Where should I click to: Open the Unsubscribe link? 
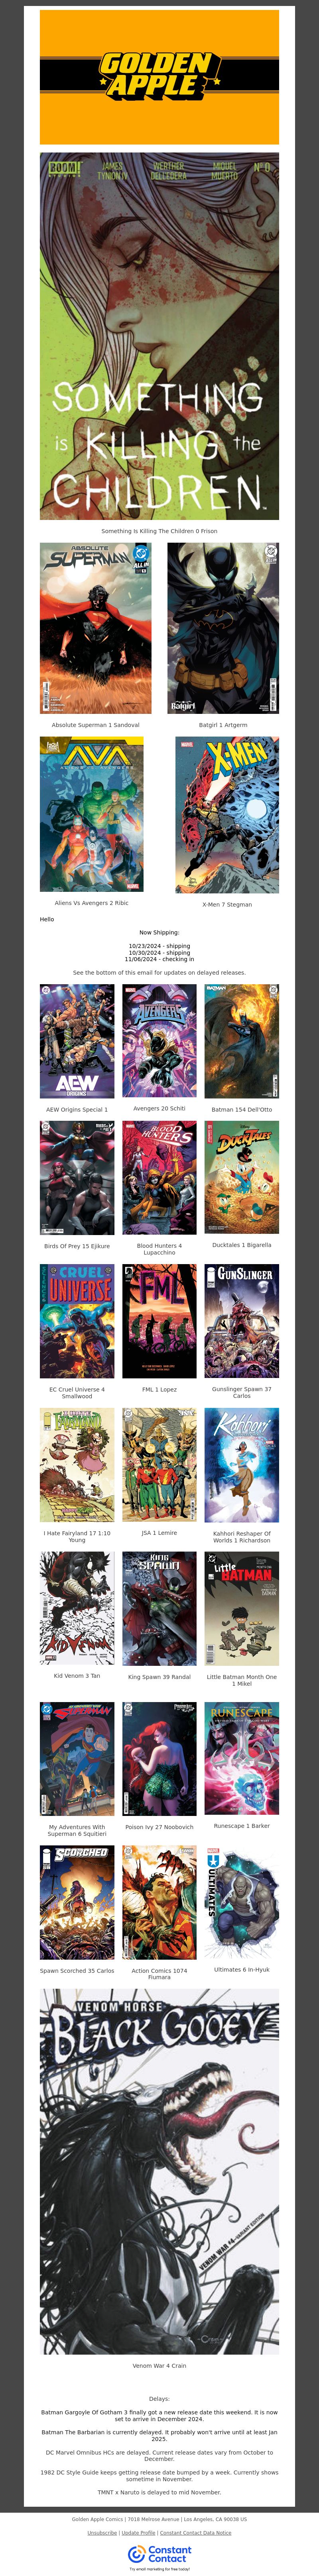pyautogui.click(x=102, y=2533)
